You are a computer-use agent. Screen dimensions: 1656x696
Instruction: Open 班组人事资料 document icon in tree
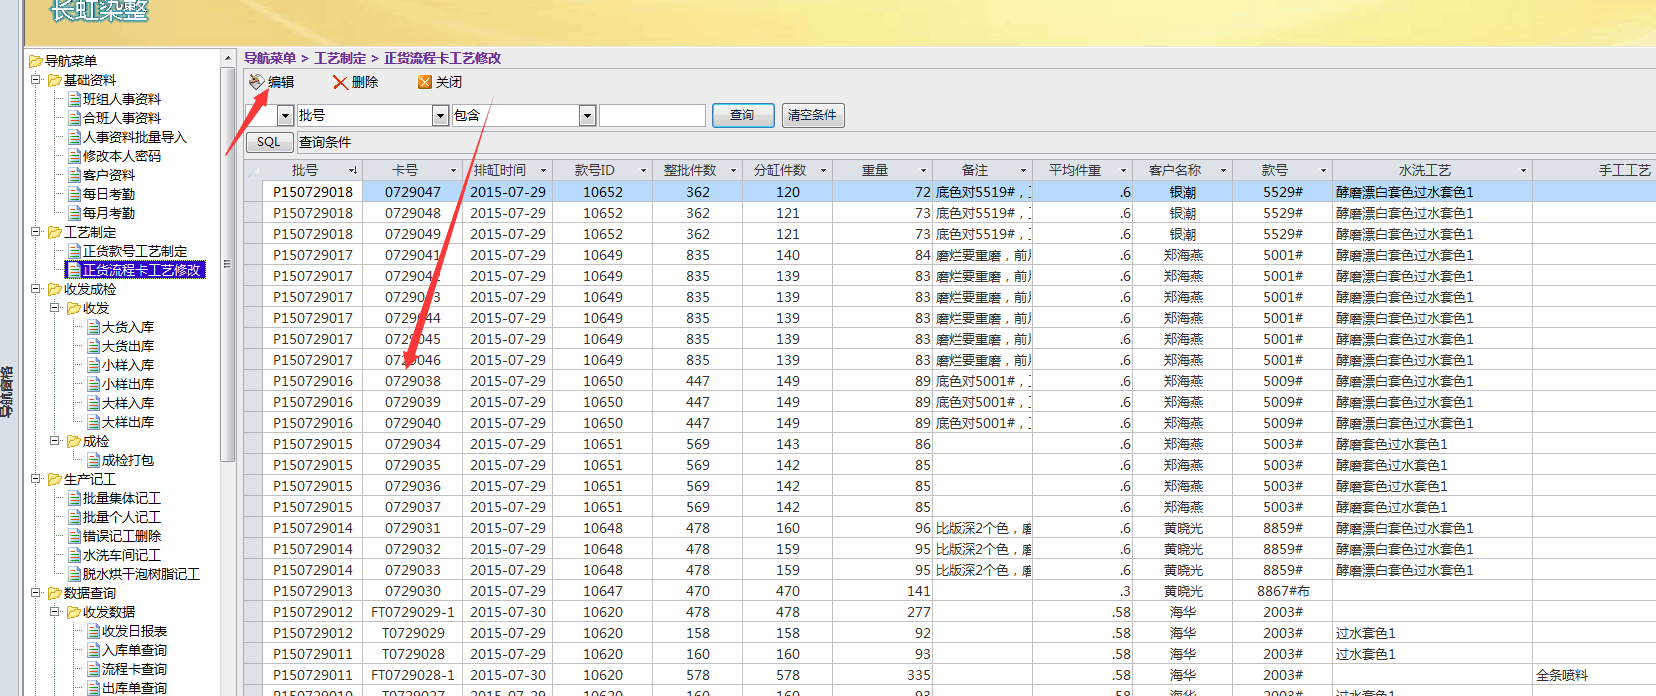(x=74, y=99)
